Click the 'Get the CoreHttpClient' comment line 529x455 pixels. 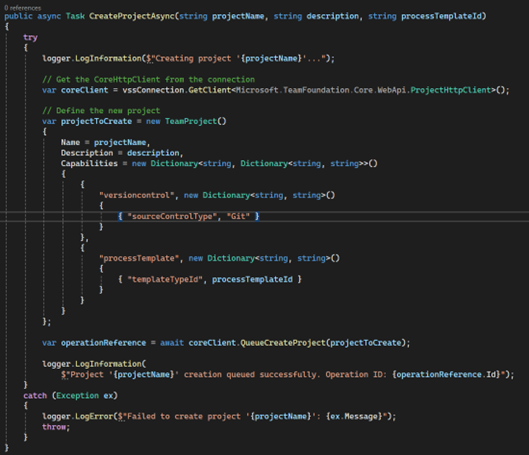click(148, 80)
